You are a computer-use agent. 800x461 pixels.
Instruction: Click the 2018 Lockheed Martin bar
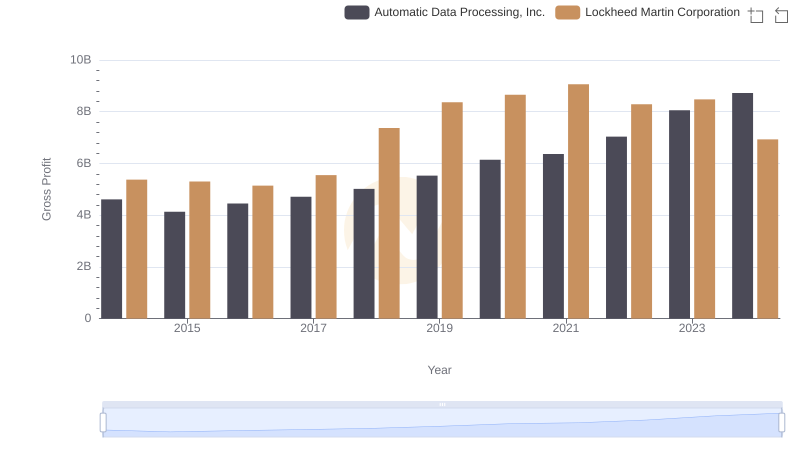point(389,223)
